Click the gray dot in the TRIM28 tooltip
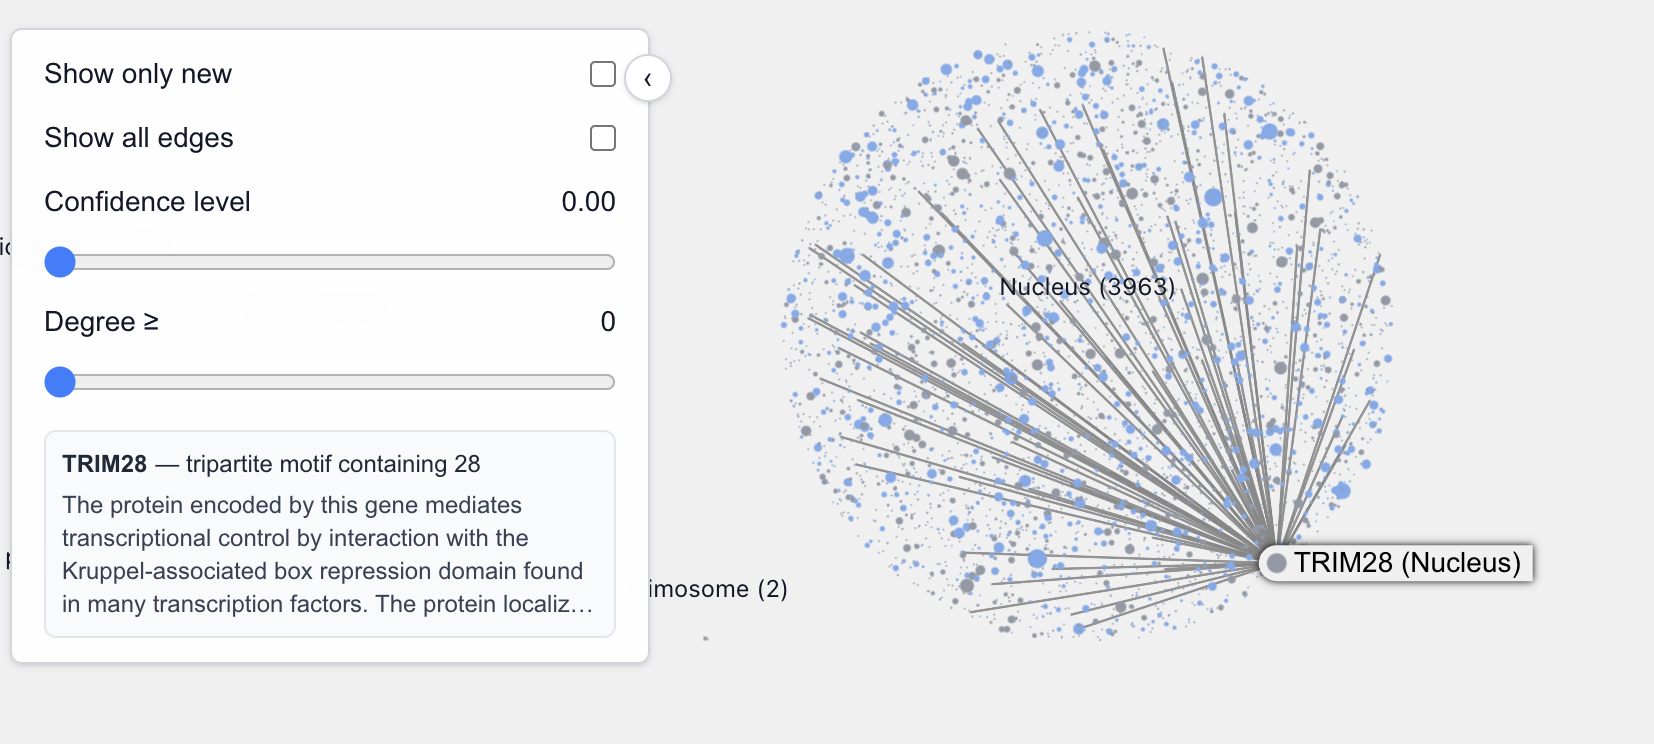 (x=1277, y=563)
